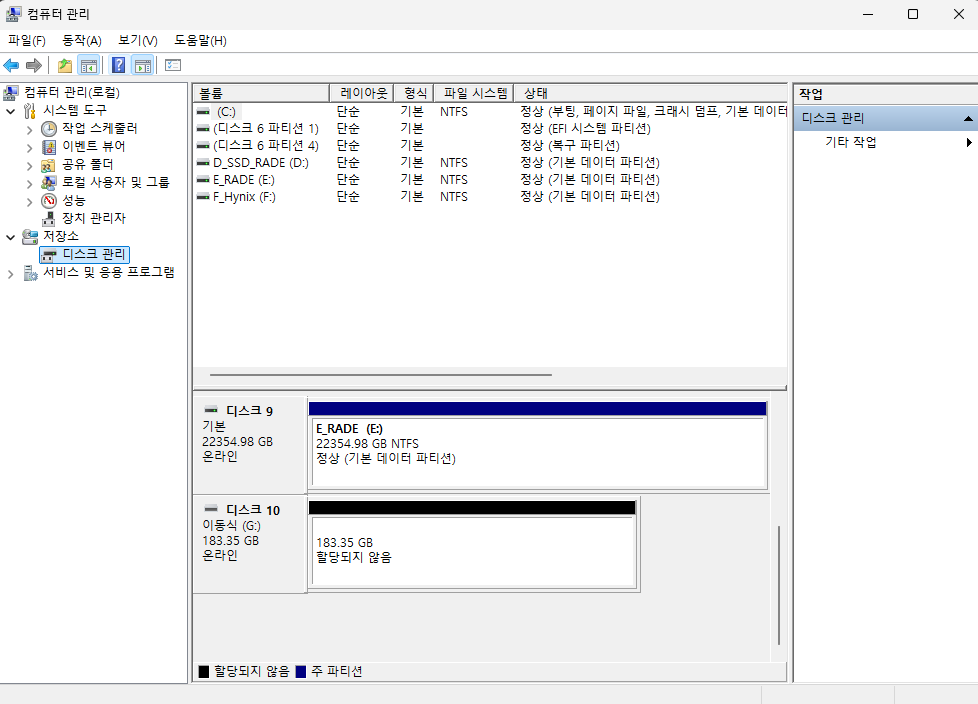Collapse the 디스크 관리 actions section arrow
The image size is (978, 704).
coord(967,118)
